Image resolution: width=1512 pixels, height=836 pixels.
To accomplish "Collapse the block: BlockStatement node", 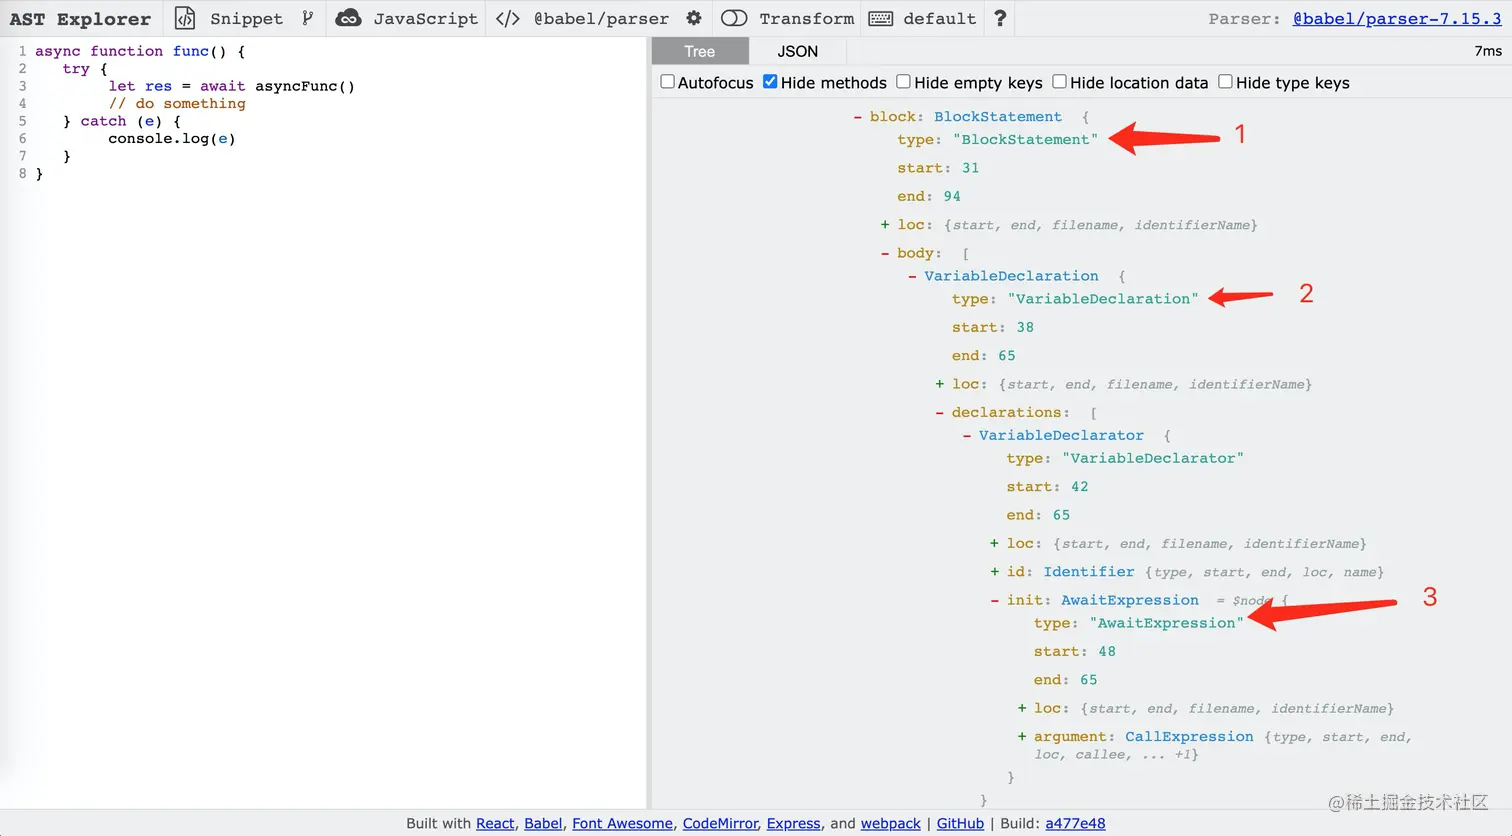I will pos(857,117).
